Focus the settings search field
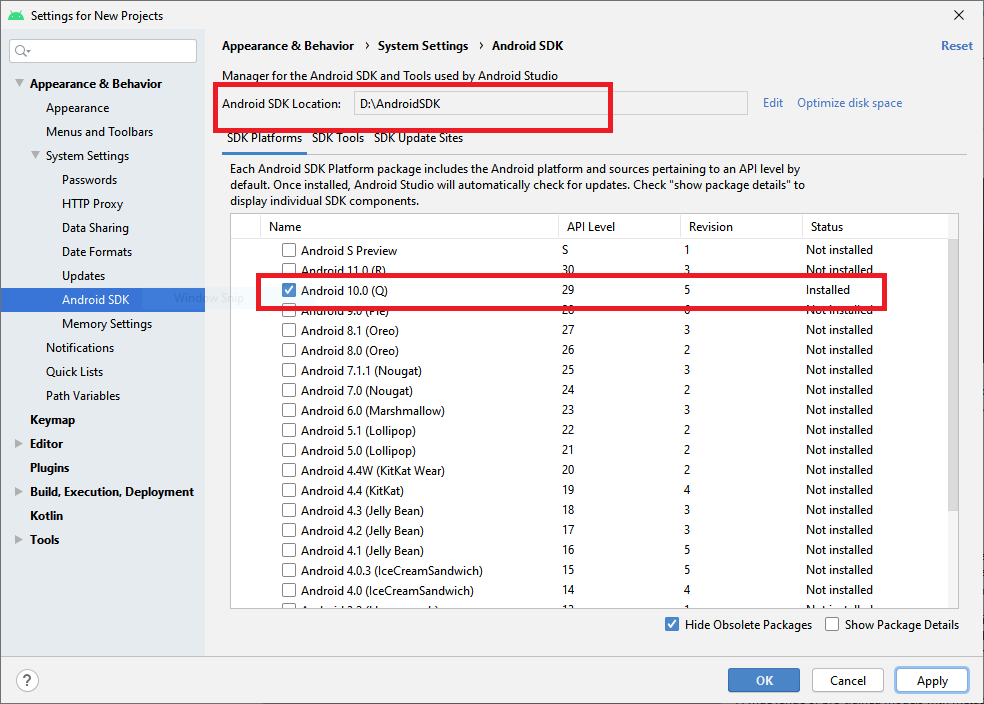The image size is (984, 704). (103, 51)
